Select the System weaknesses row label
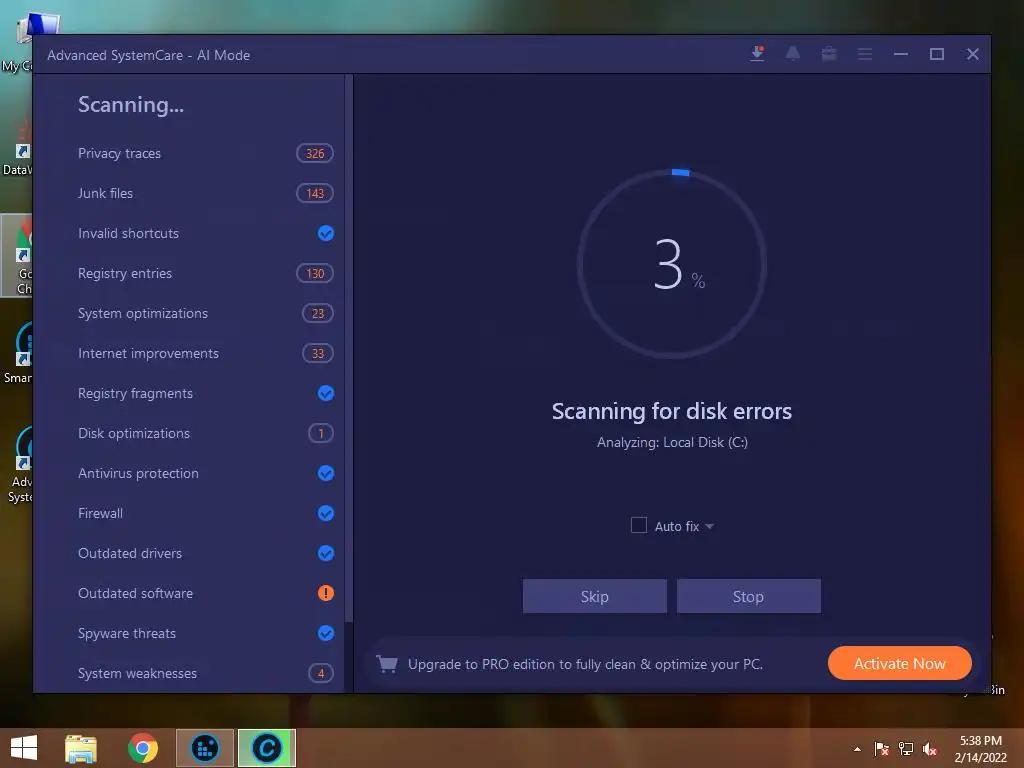Viewport: 1024px width, 768px height. (x=137, y=673)
